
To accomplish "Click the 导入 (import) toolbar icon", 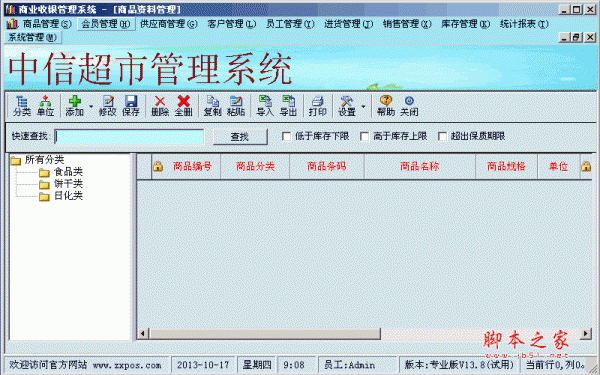I will (x=265, y=106).
